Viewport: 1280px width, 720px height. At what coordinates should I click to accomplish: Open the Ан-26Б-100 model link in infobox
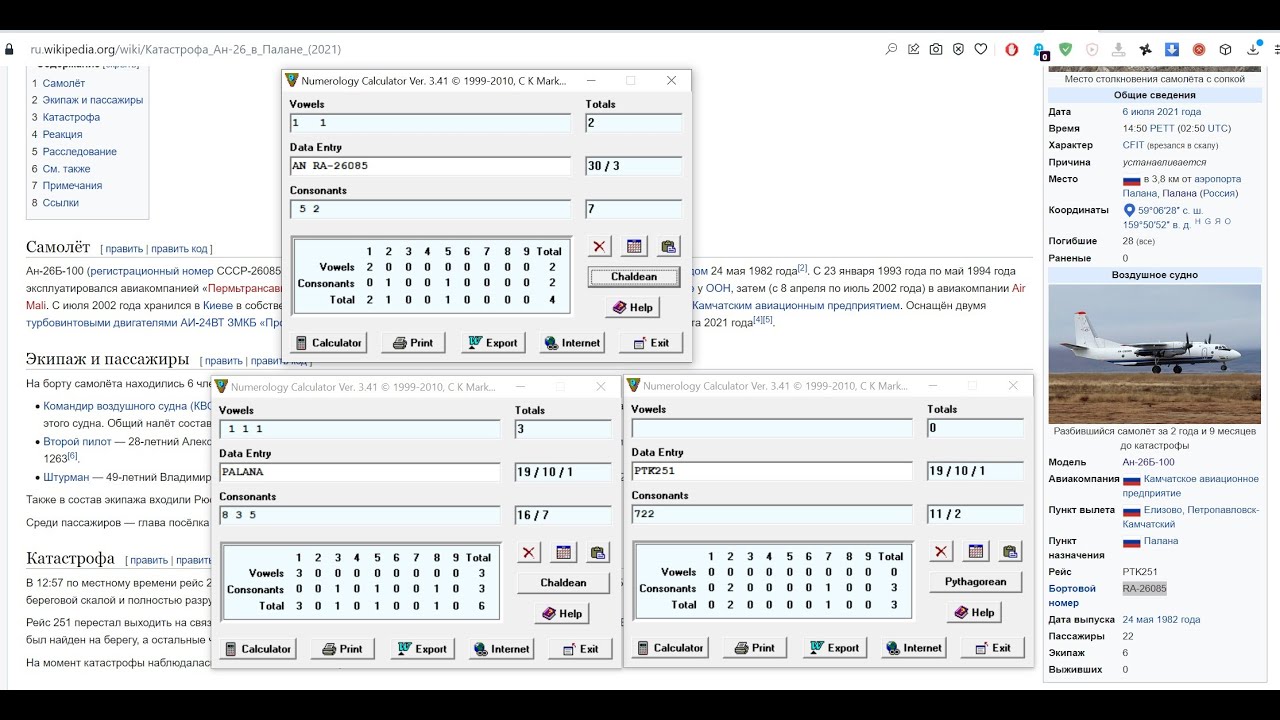pos(1149,462)
